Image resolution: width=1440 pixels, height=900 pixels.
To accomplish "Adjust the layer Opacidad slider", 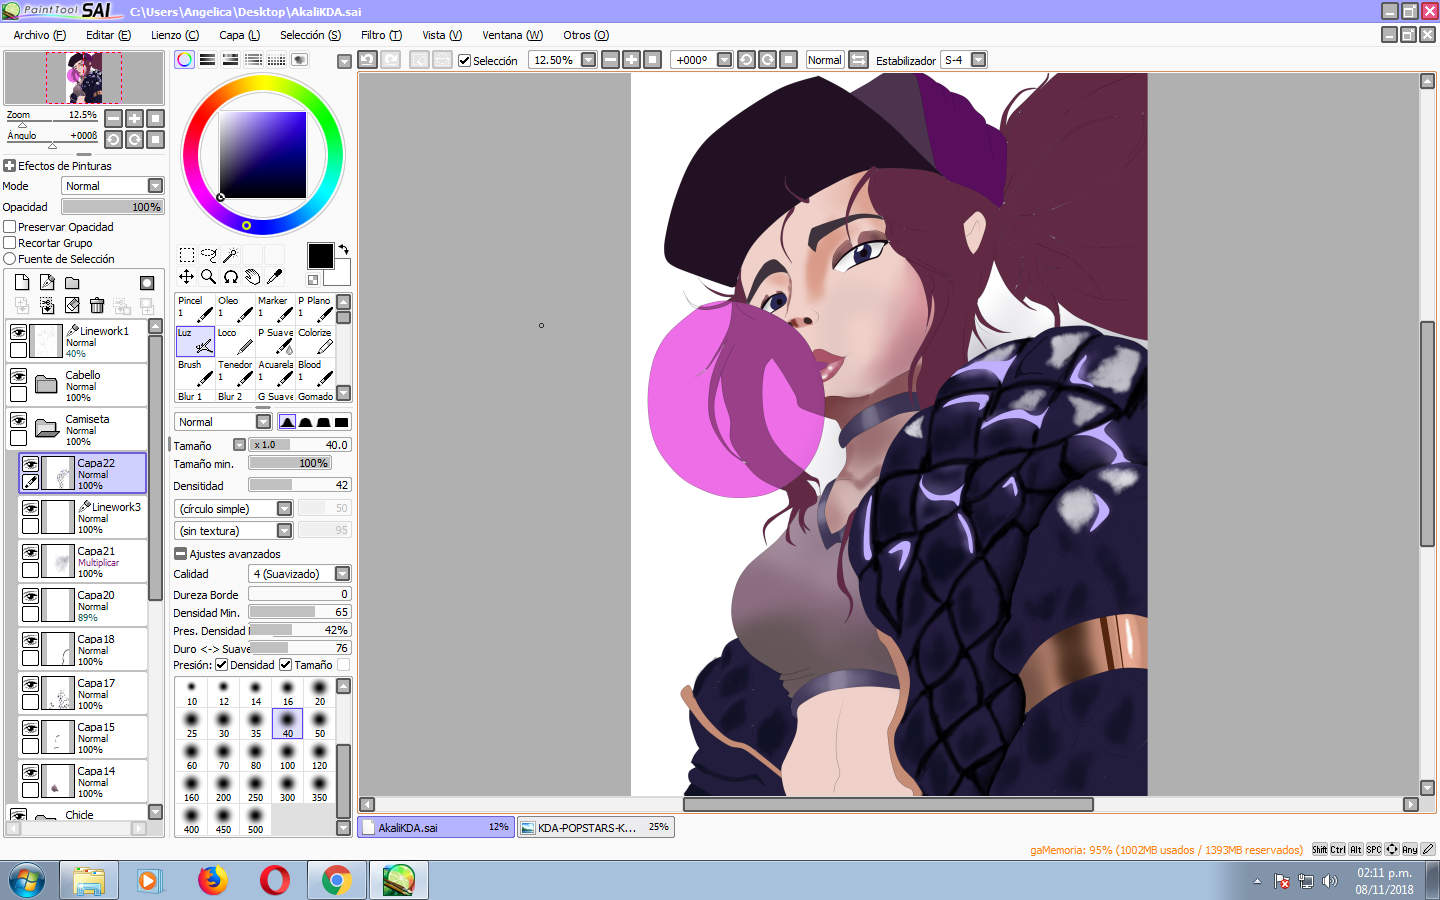I will [x=112, y=207].
